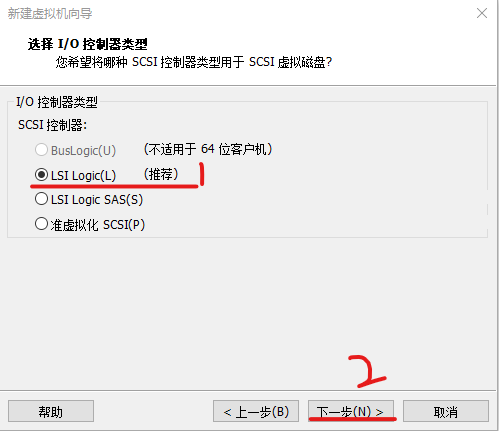499x431 pixels.
Task: Click the greyed-out BusLogic(U) radio button
Action: pos(41,150)
